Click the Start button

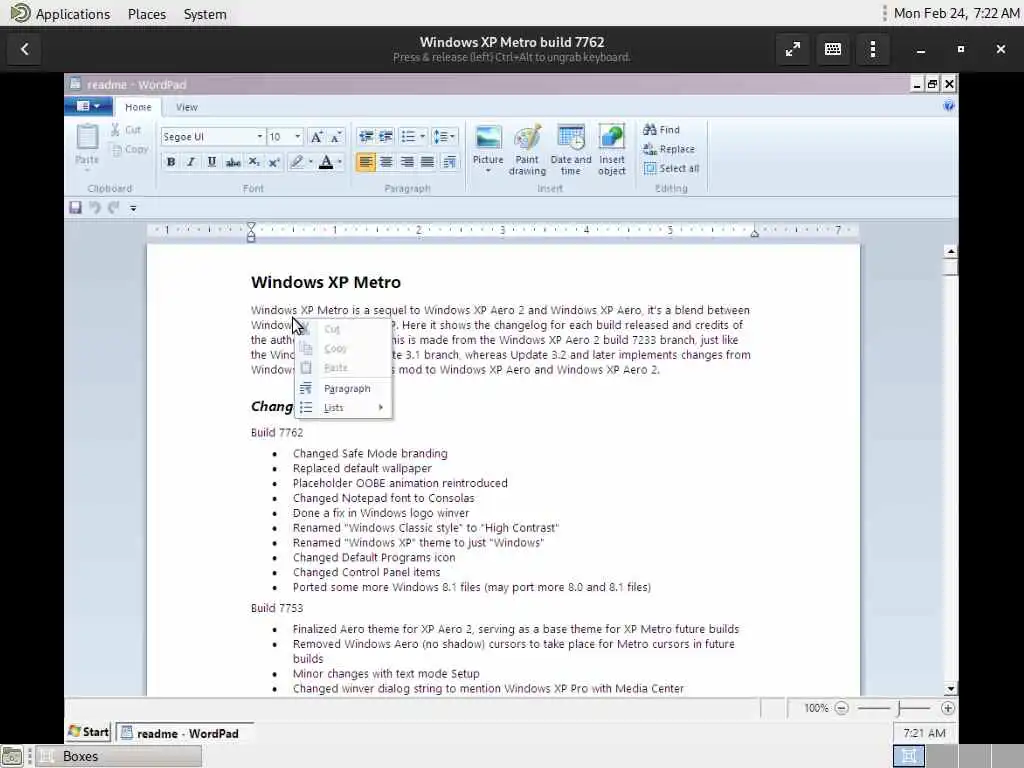pos(89,732)
